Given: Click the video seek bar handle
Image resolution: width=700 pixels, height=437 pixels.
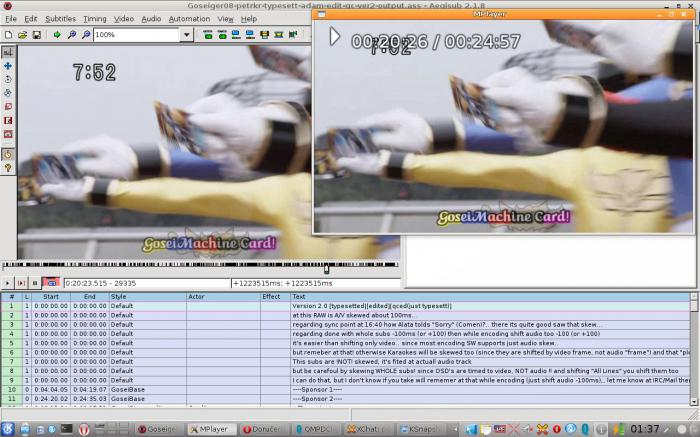Looking at the screenshot, I should point(326,268).
